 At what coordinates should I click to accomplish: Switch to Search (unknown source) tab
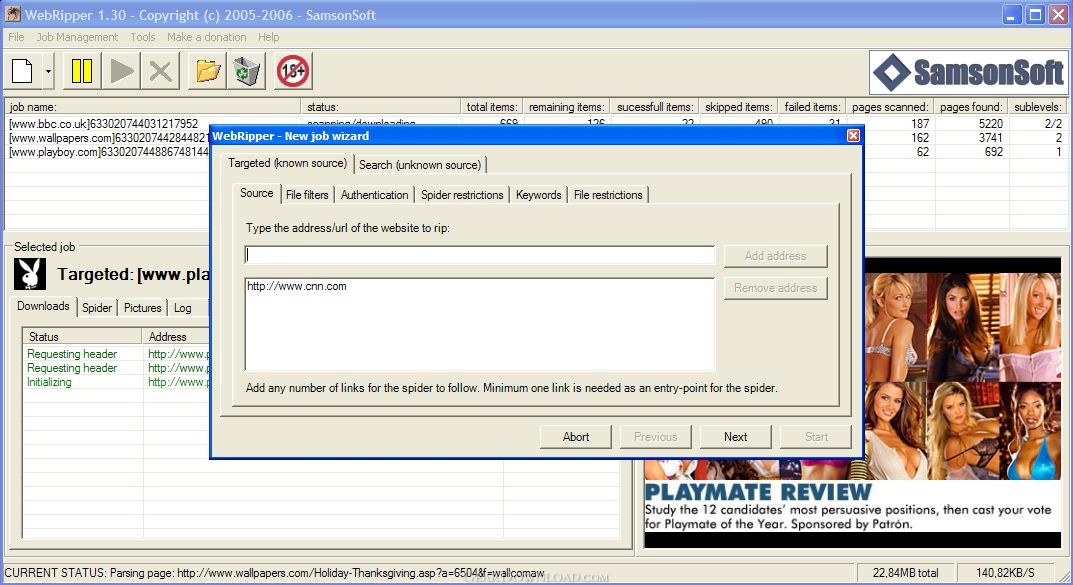(x=420, y=165)
